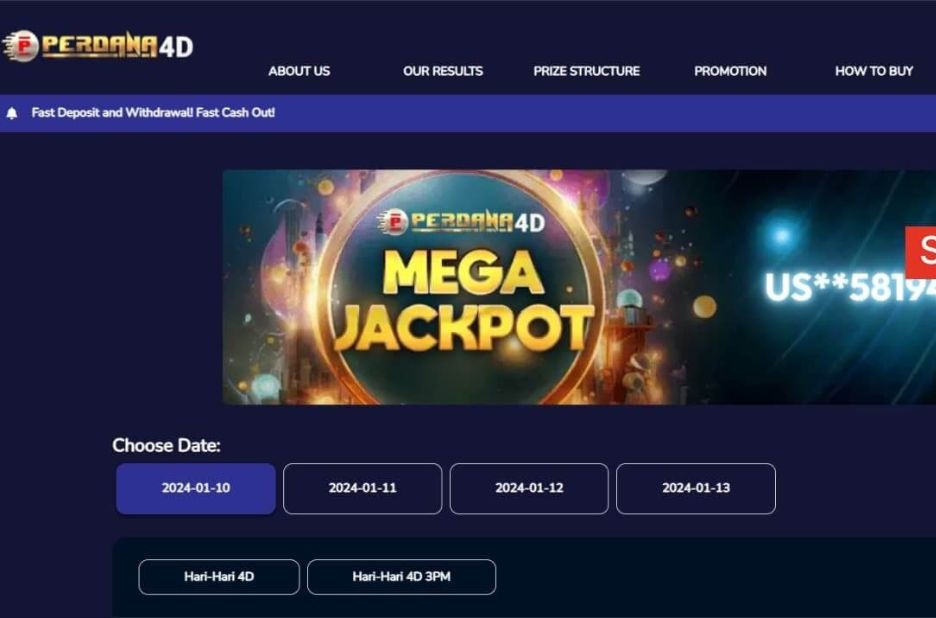Click the flaming P emblem in header
This screenshot has width=936, height=618.
pos(21,46)
